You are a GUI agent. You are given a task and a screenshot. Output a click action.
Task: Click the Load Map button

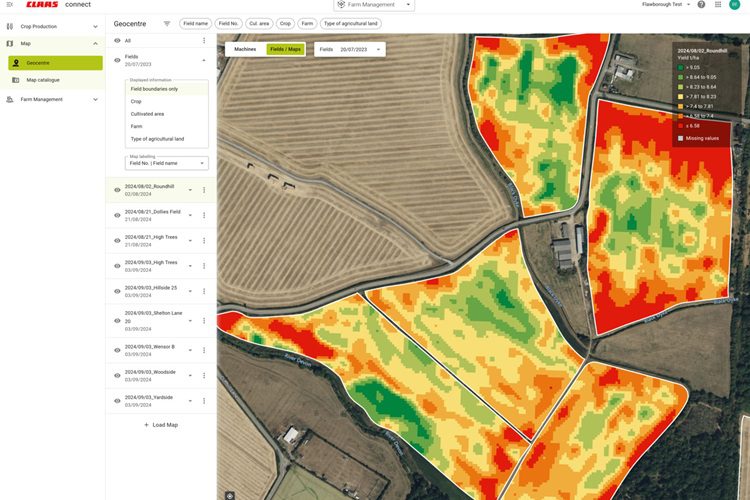(x=160, y=425)
